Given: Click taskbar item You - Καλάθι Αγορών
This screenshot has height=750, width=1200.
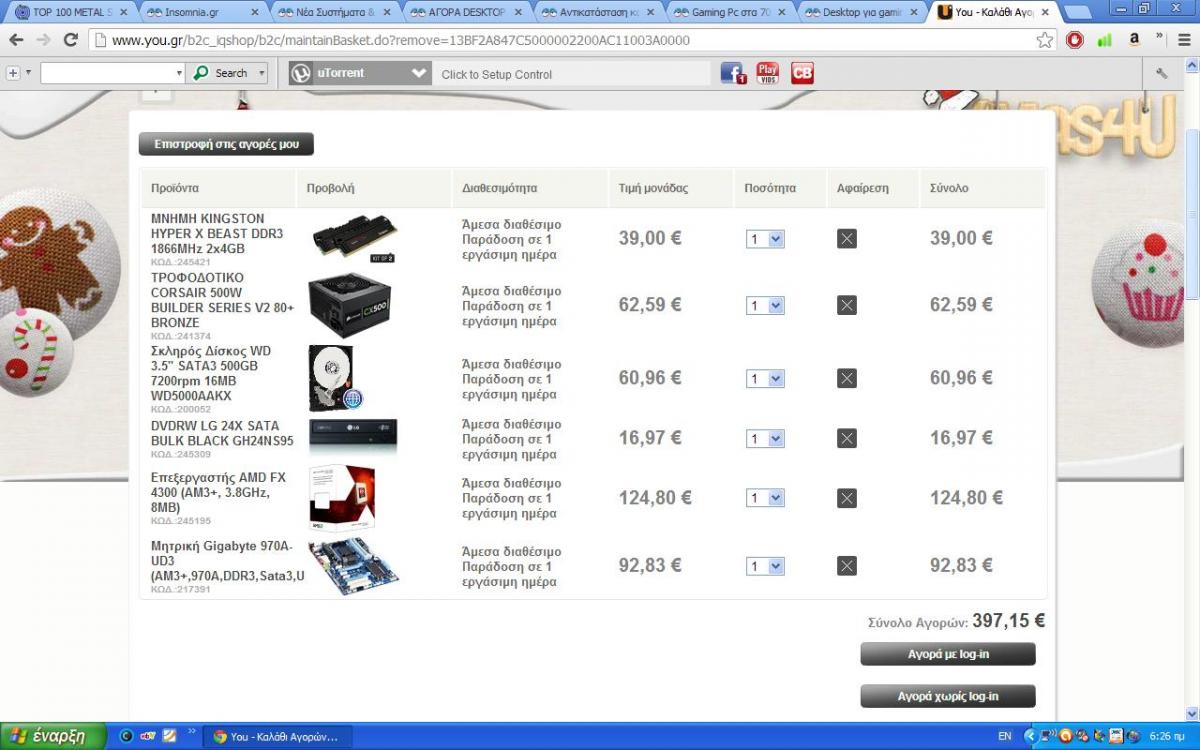Looking at the screenshot, I should pyautogui.click(x=277, y=737).
